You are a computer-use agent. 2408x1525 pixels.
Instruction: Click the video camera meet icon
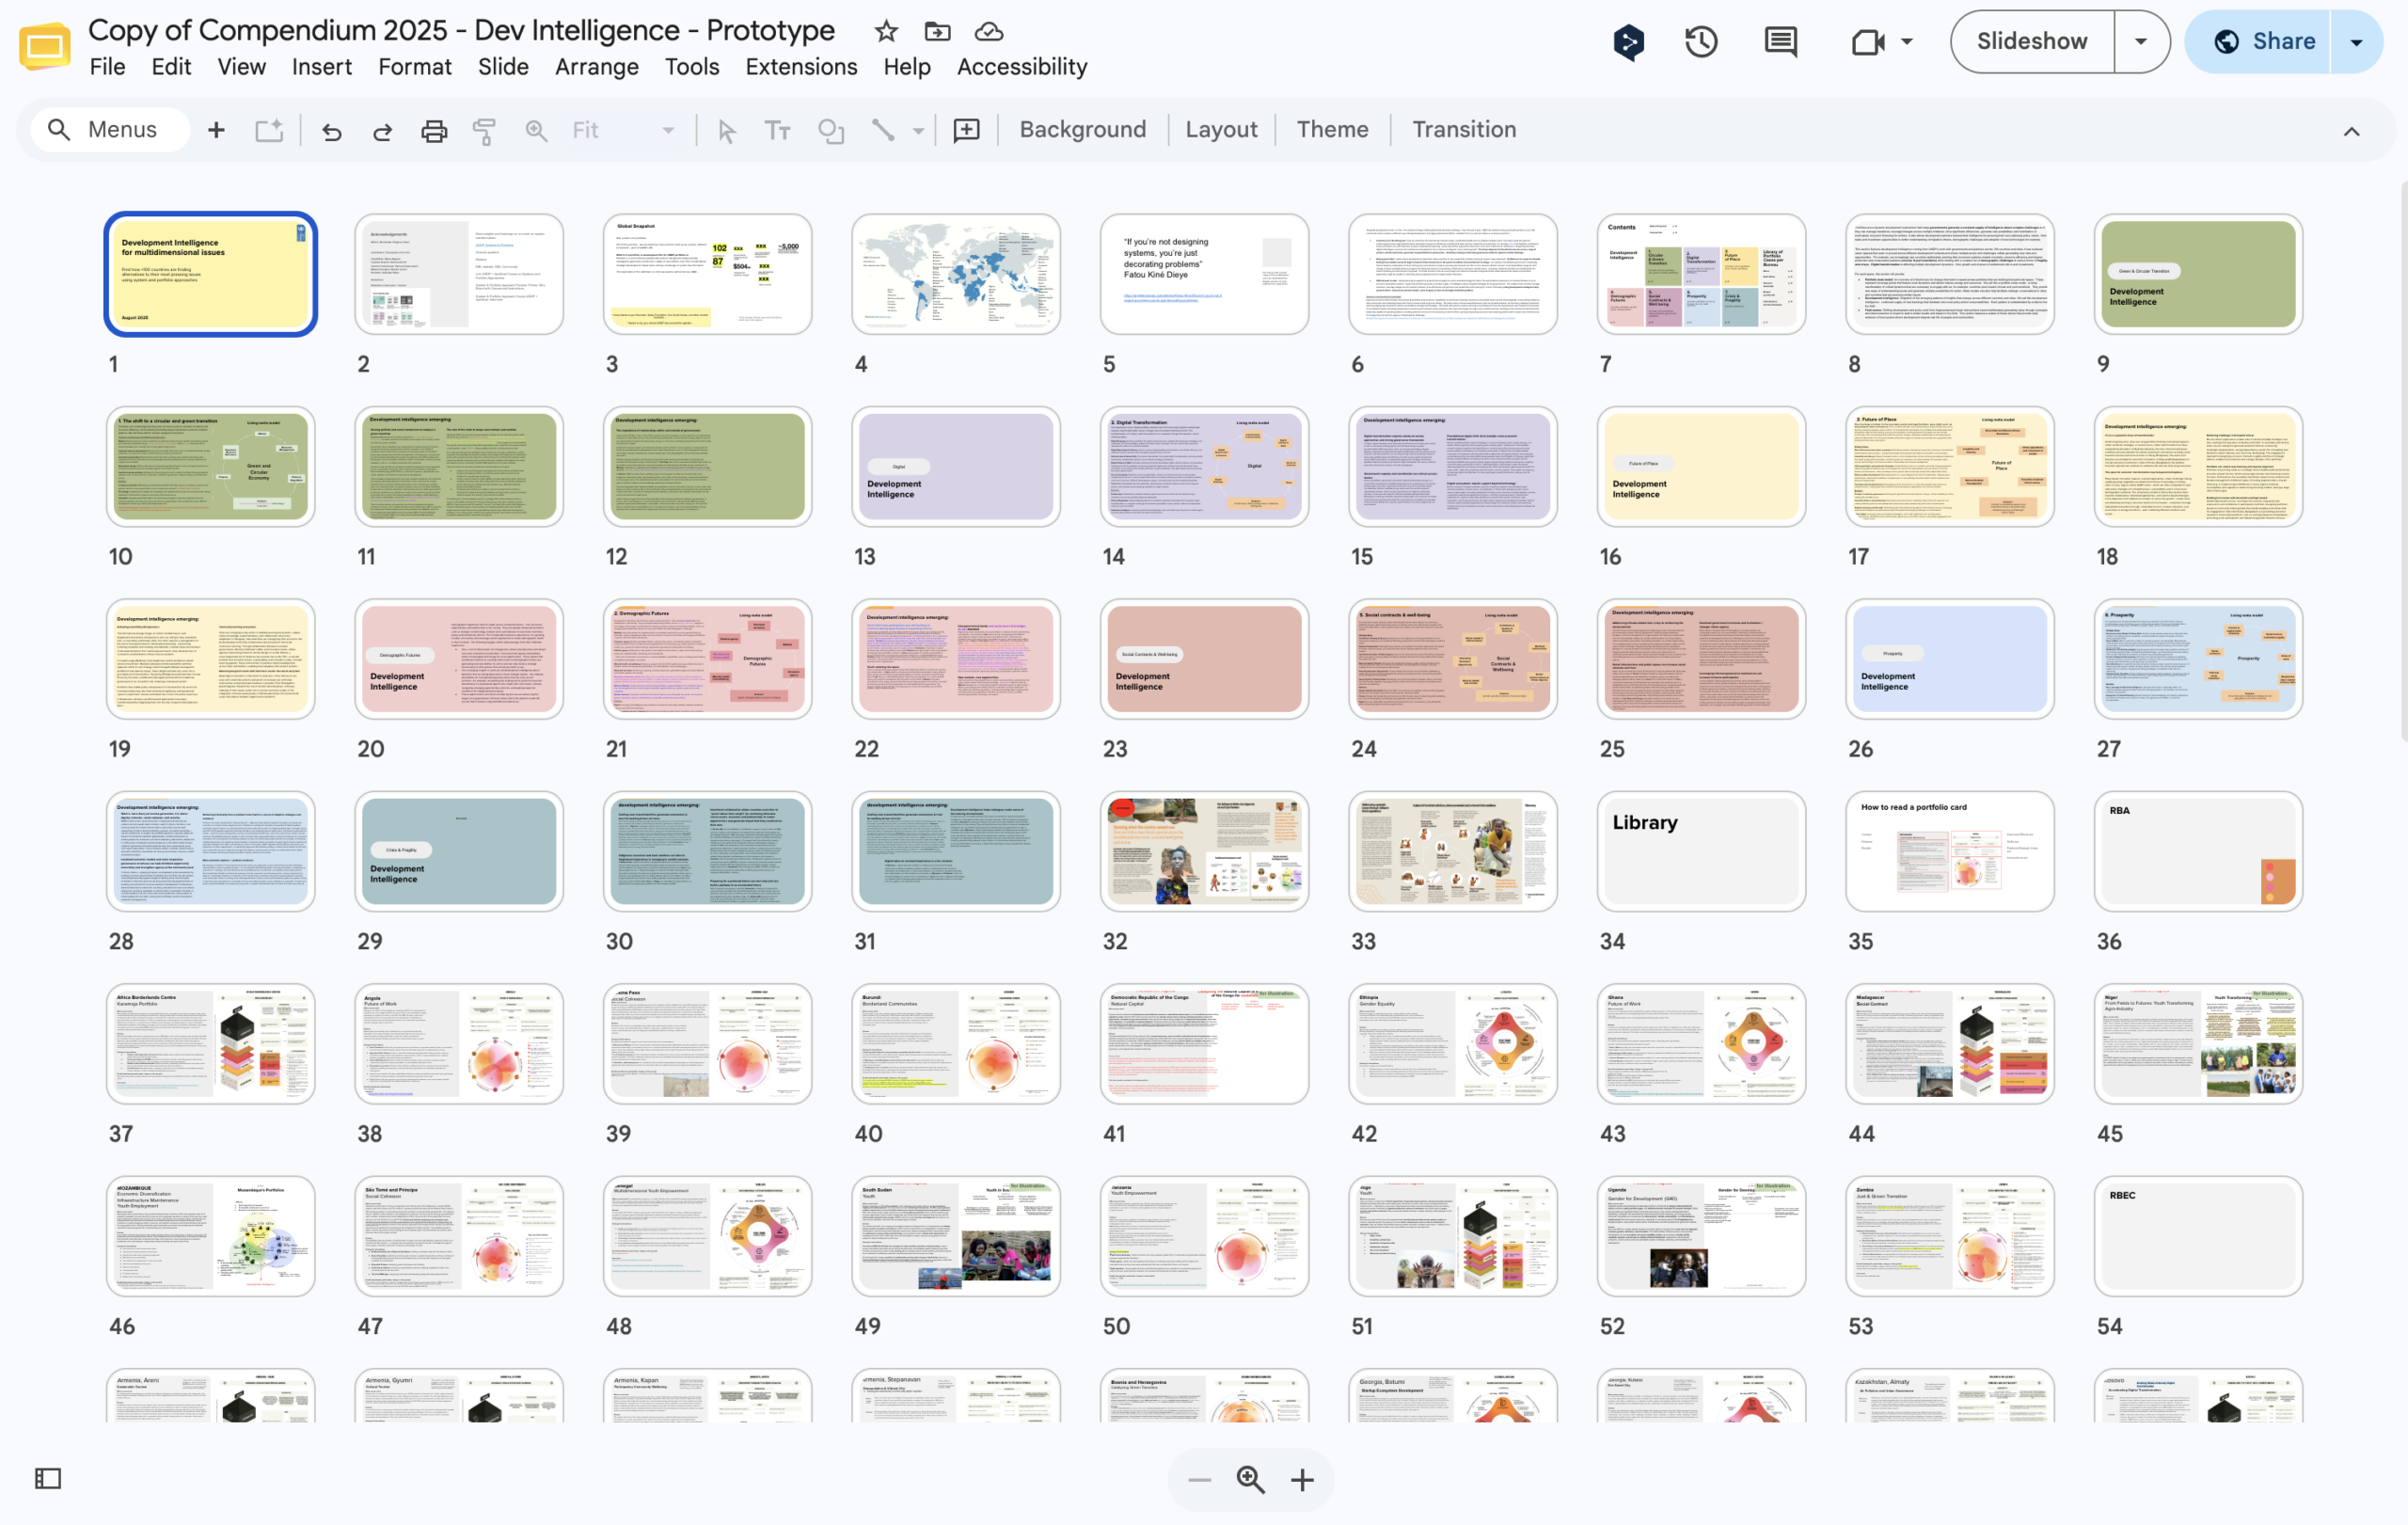tap(1867, 42)
